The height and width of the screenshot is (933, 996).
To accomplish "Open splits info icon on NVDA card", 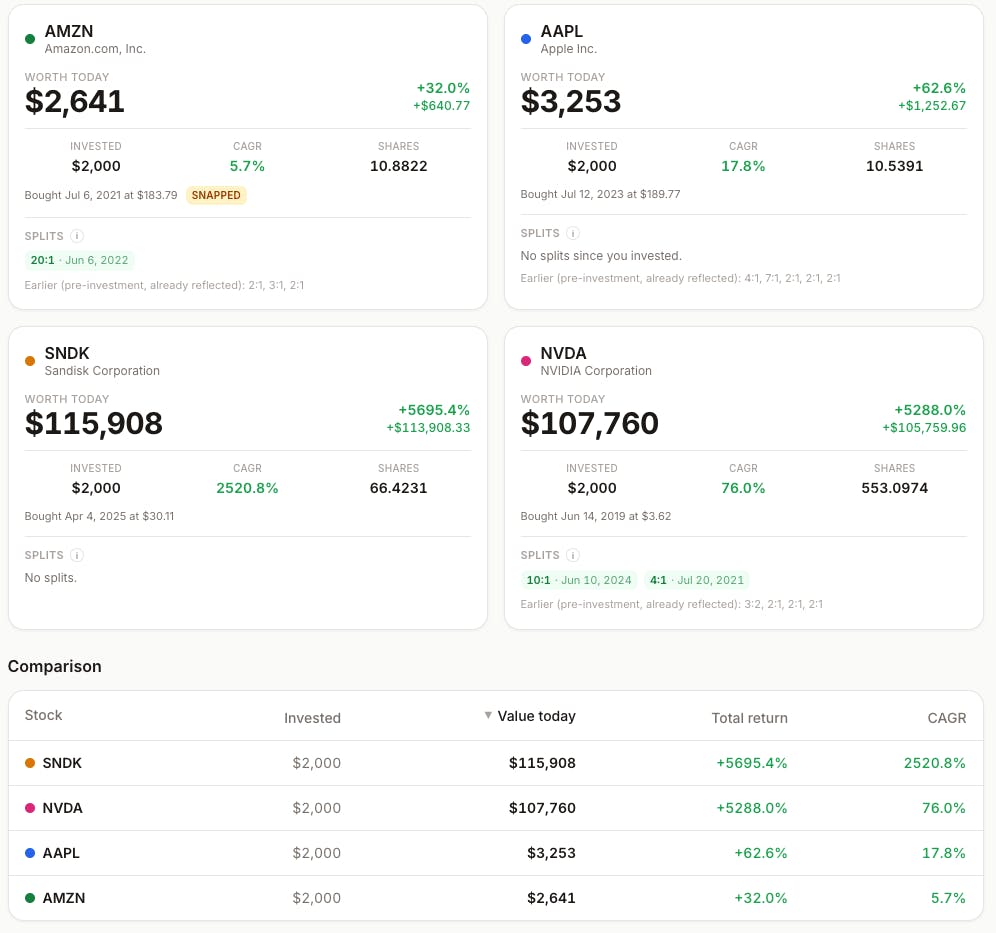I will [573, 555].
